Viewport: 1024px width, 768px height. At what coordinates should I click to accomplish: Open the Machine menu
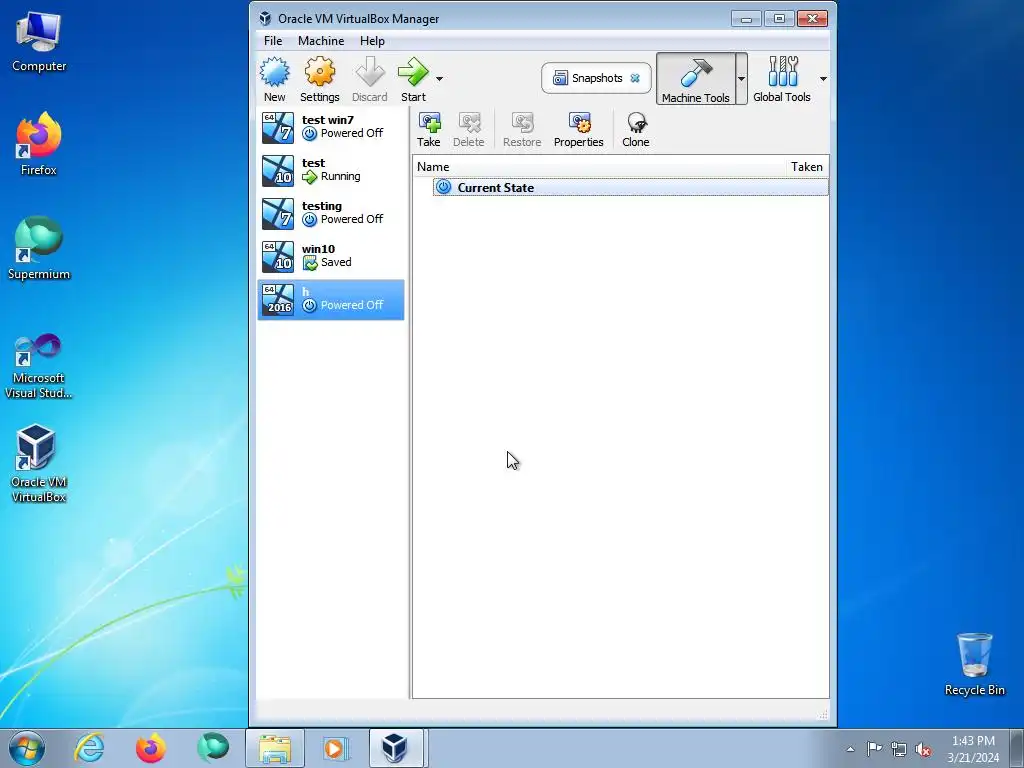[x=321, y=40]
